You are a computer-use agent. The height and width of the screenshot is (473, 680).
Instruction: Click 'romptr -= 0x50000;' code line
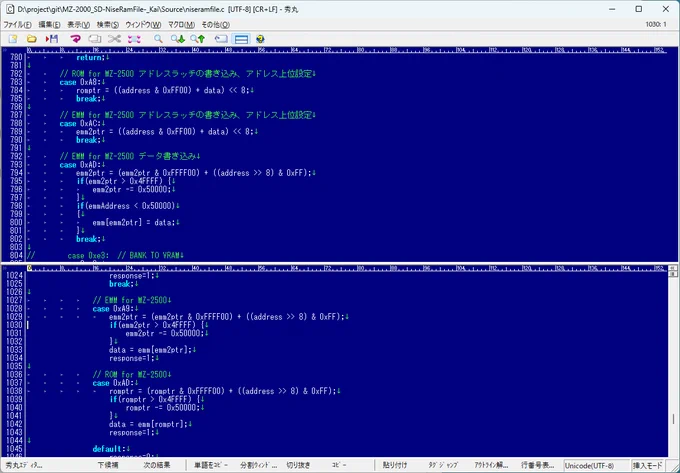pyautogui.click(x=164, y=408)
